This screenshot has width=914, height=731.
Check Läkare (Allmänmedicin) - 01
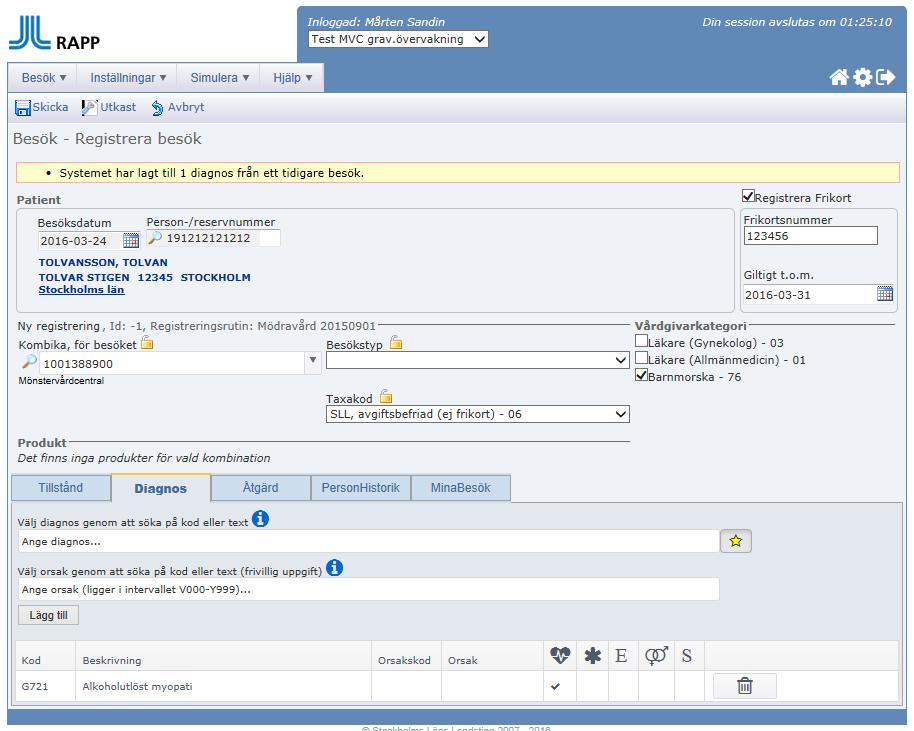pyautogui.click(x=641, y=358)
